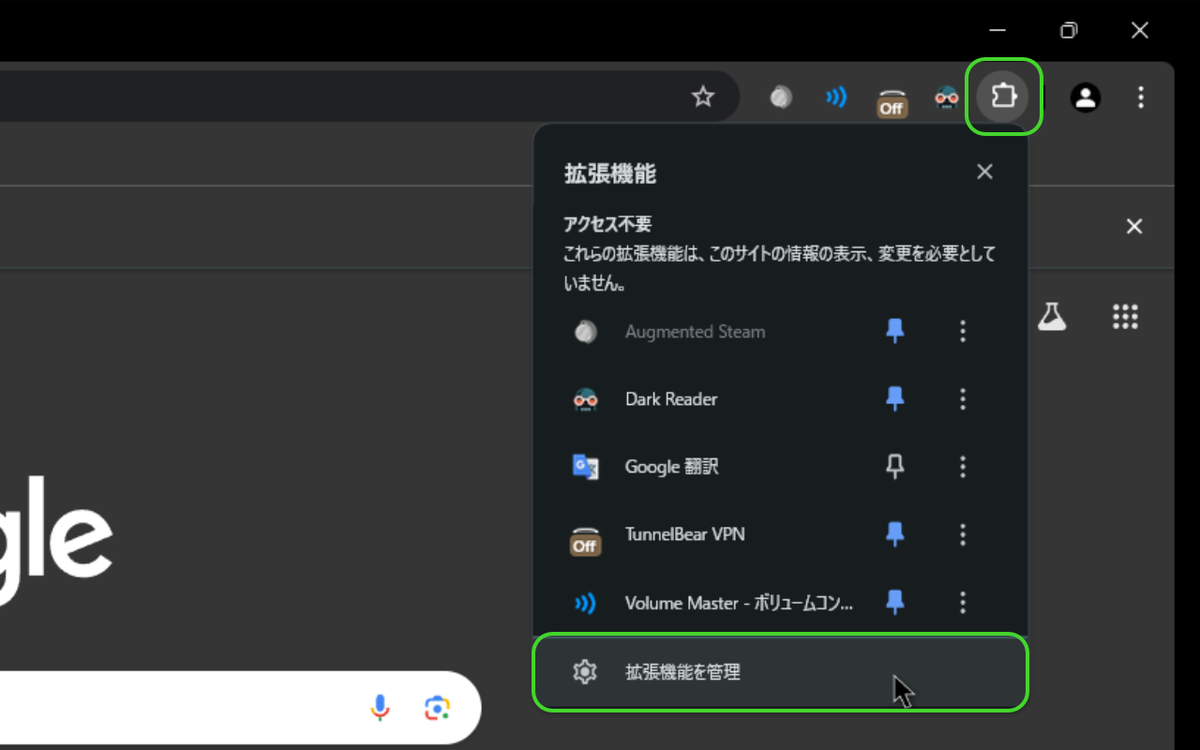Unpin TunnelBear VPN from the toolbar
Screen dimensions: 1200x750
(895, 534)
